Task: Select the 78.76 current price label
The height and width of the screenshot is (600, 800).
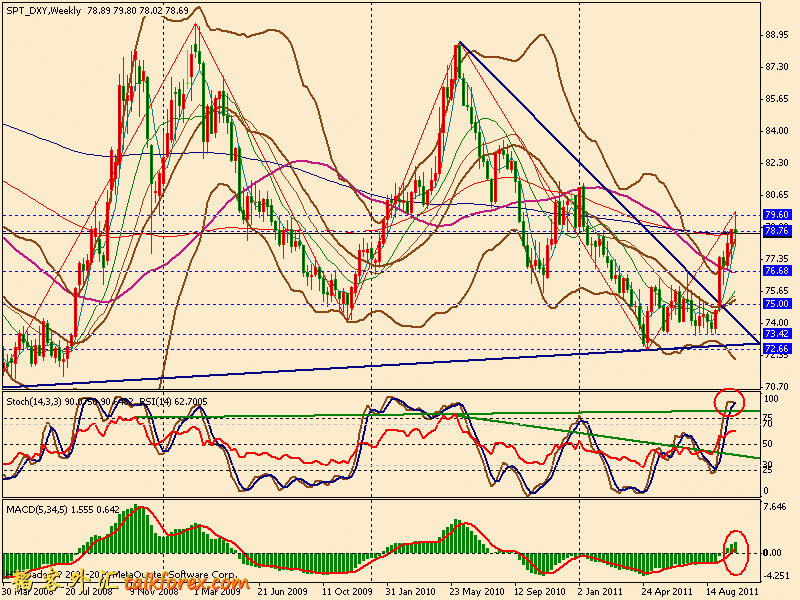Action: click(777, 231)
